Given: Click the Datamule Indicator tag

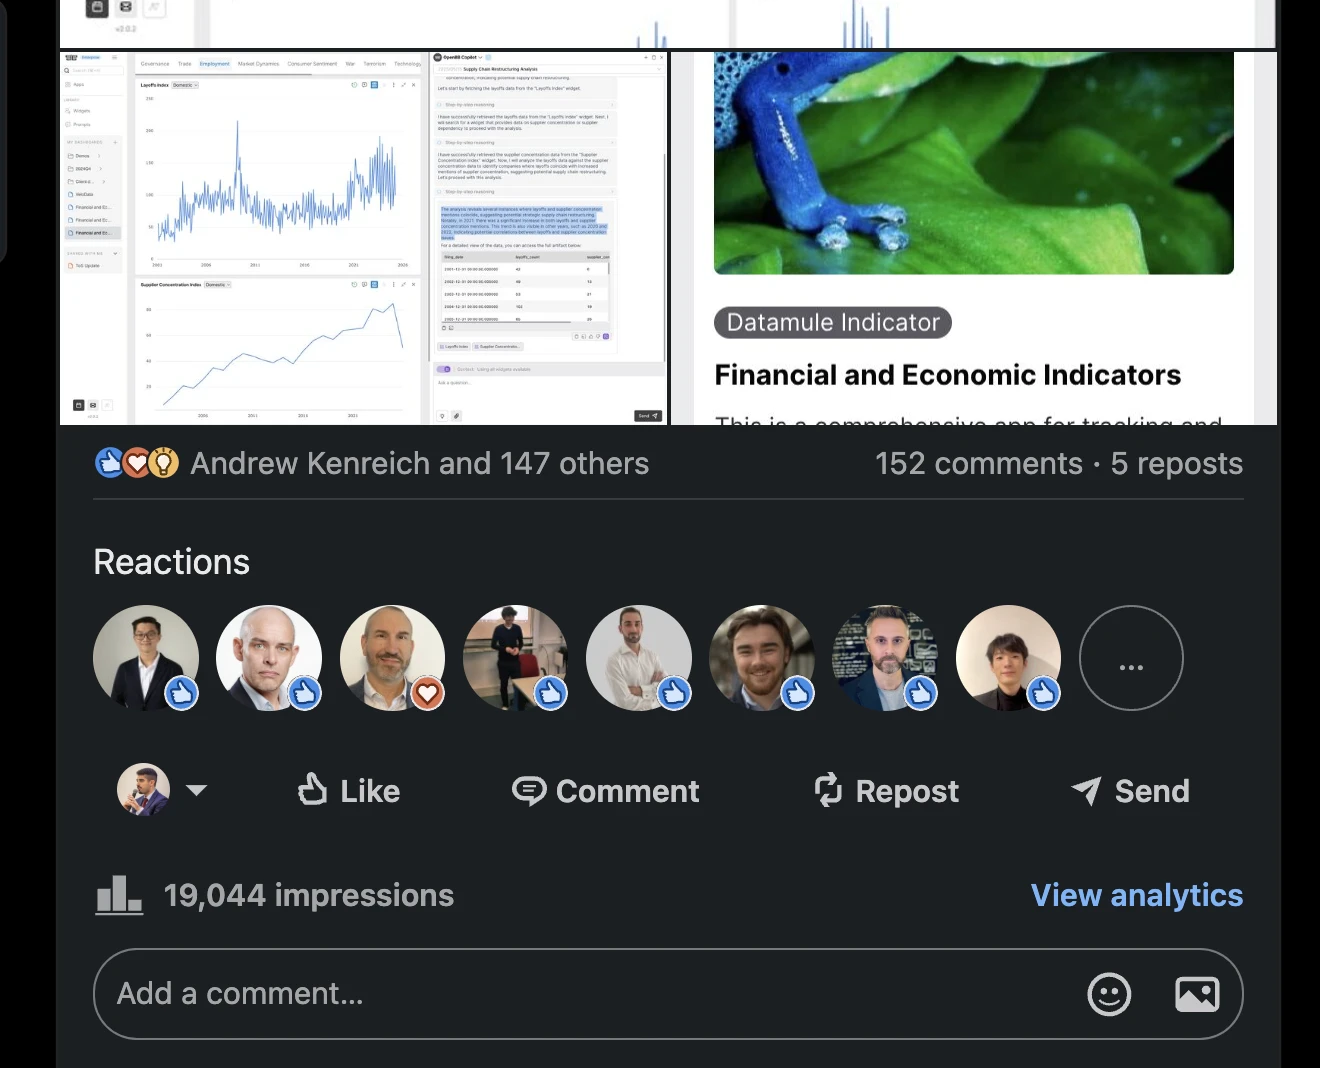Looking at the screenshot, I should [832, 322].
